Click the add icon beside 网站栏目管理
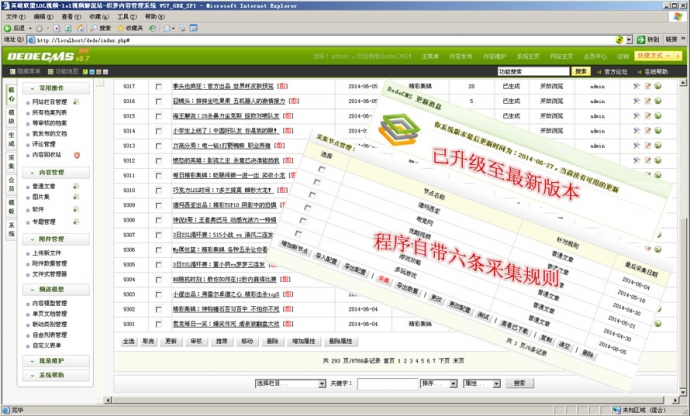 [x=76, y=102]
